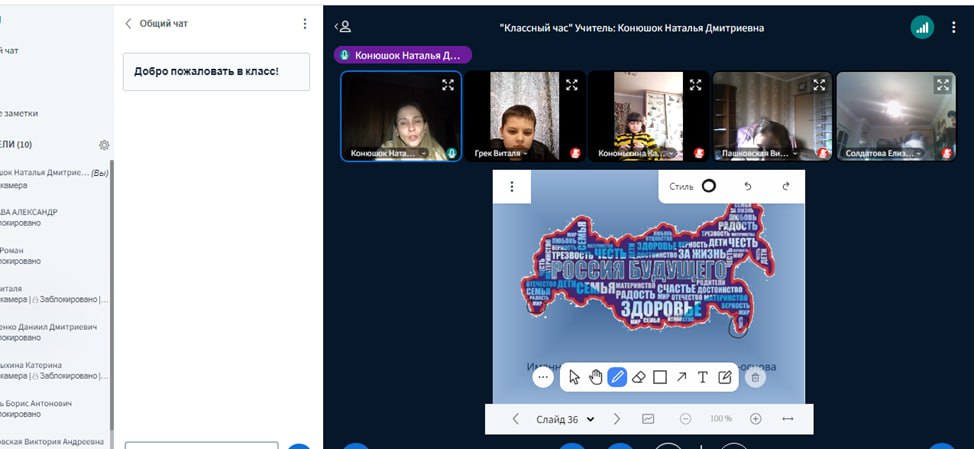Fullscreen Кономыхина webcam
This screenshot has height=449, width=974.
coord(695,85)
